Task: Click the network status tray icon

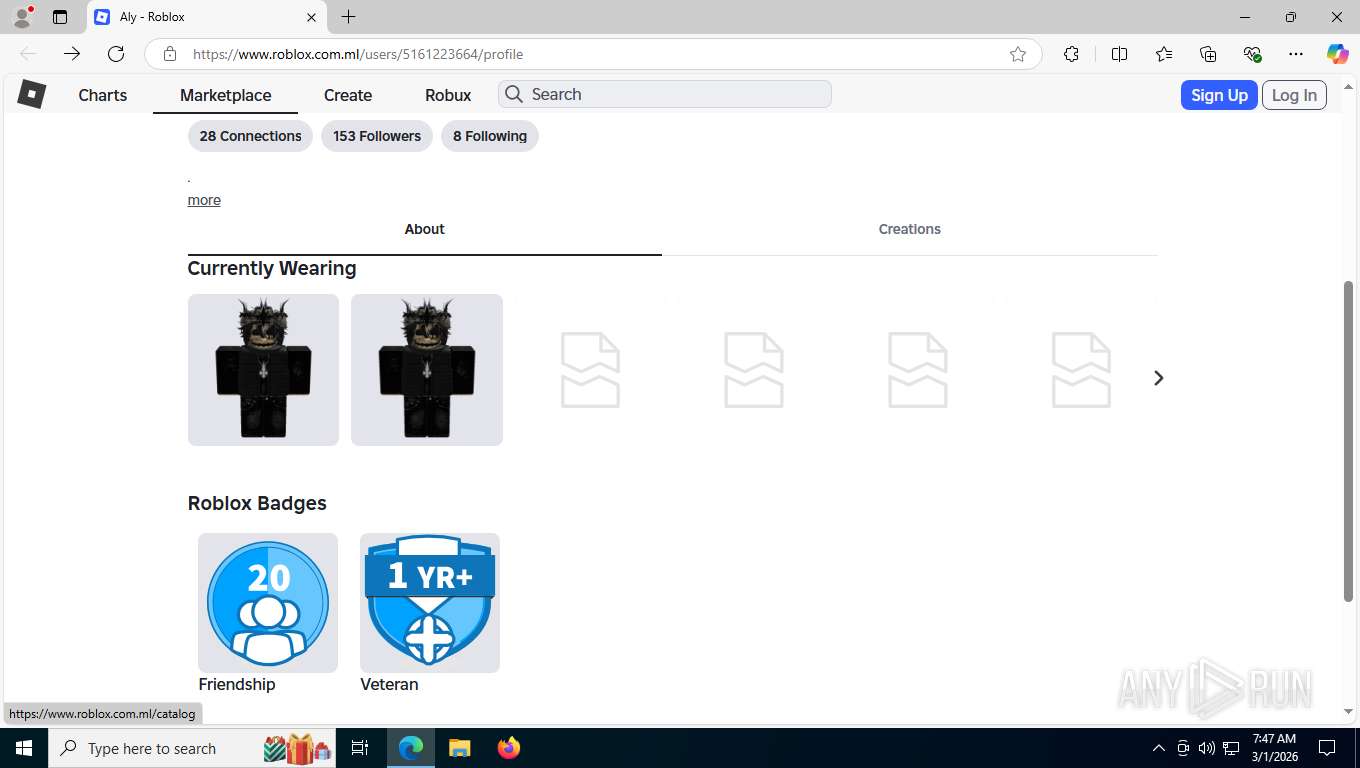Action: (x=1230, y=748)
